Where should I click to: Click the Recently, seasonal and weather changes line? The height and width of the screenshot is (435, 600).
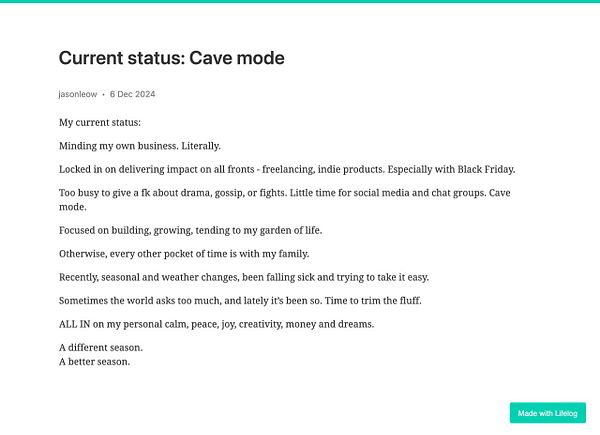coord(244,277)
